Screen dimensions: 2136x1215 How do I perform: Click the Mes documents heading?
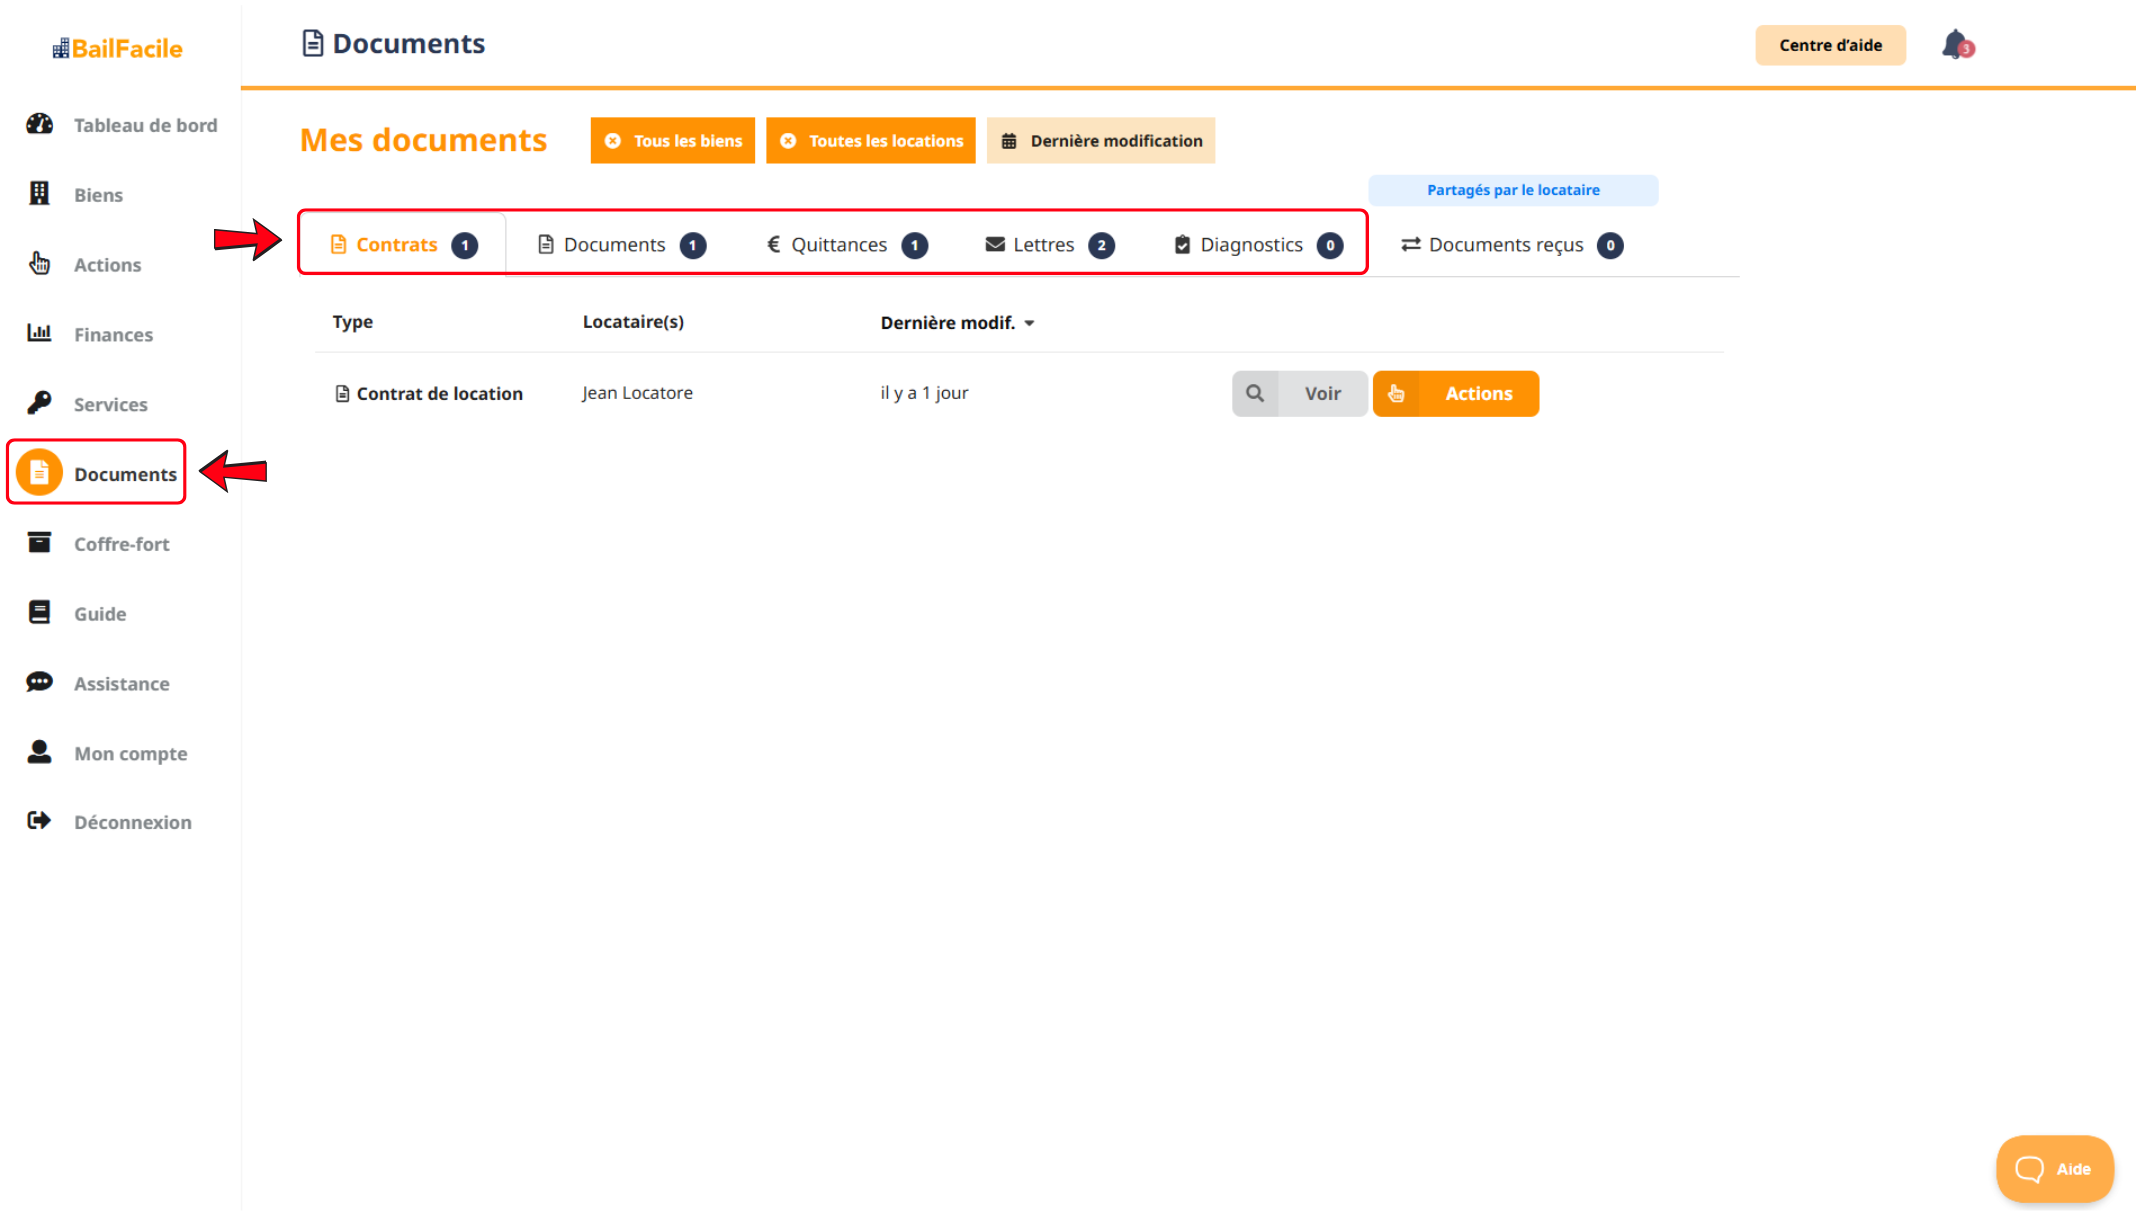coord(423,140)
